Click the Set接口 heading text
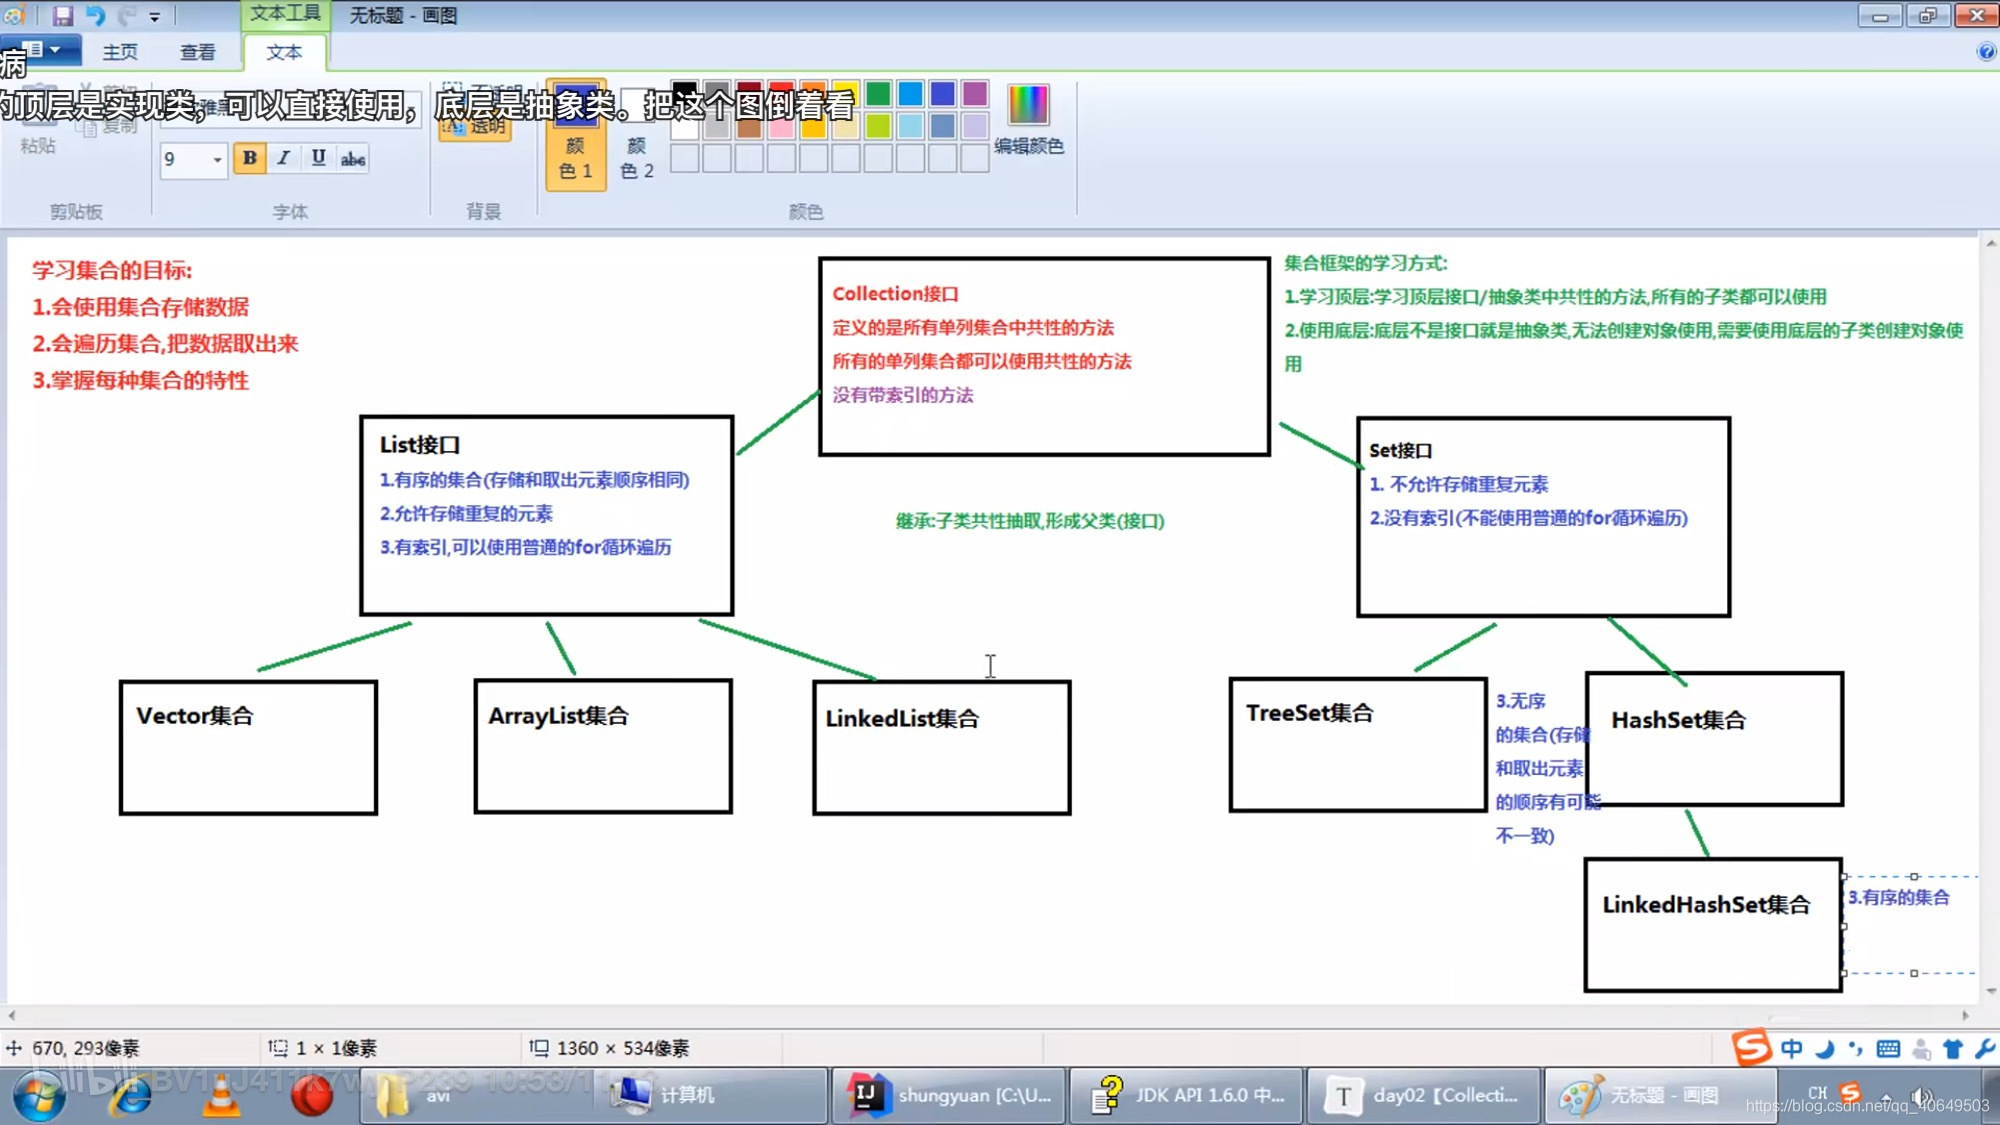Screen dimensions: 2000x1125 [x=1401, y=451]
